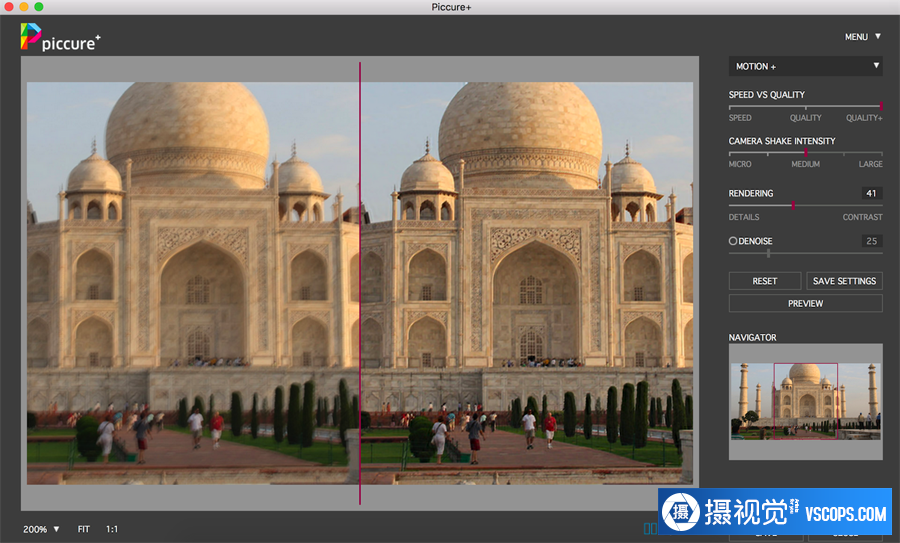This screenshot has width=900, height=543.
Task: Click the green macOS fullscreen button
Action: (38, 6)
